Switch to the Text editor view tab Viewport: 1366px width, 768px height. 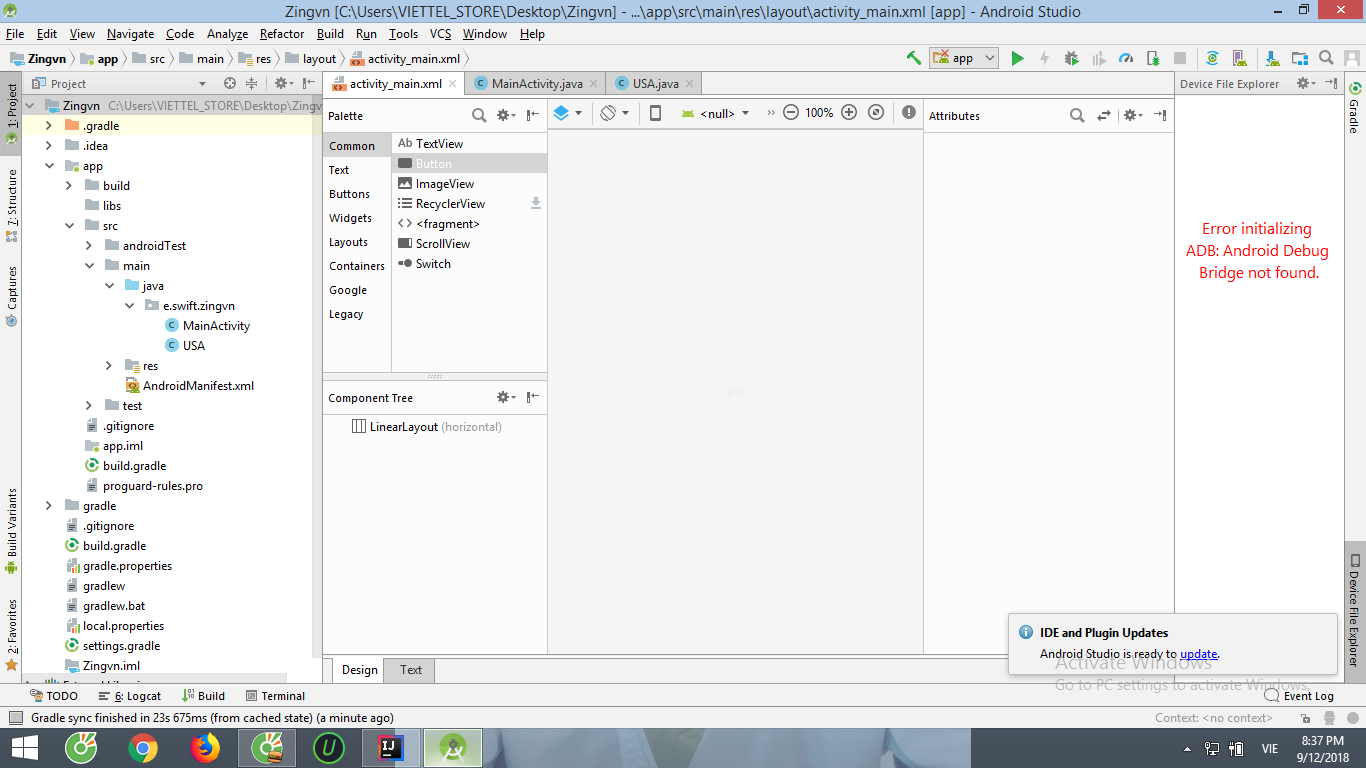pos(411,670)
